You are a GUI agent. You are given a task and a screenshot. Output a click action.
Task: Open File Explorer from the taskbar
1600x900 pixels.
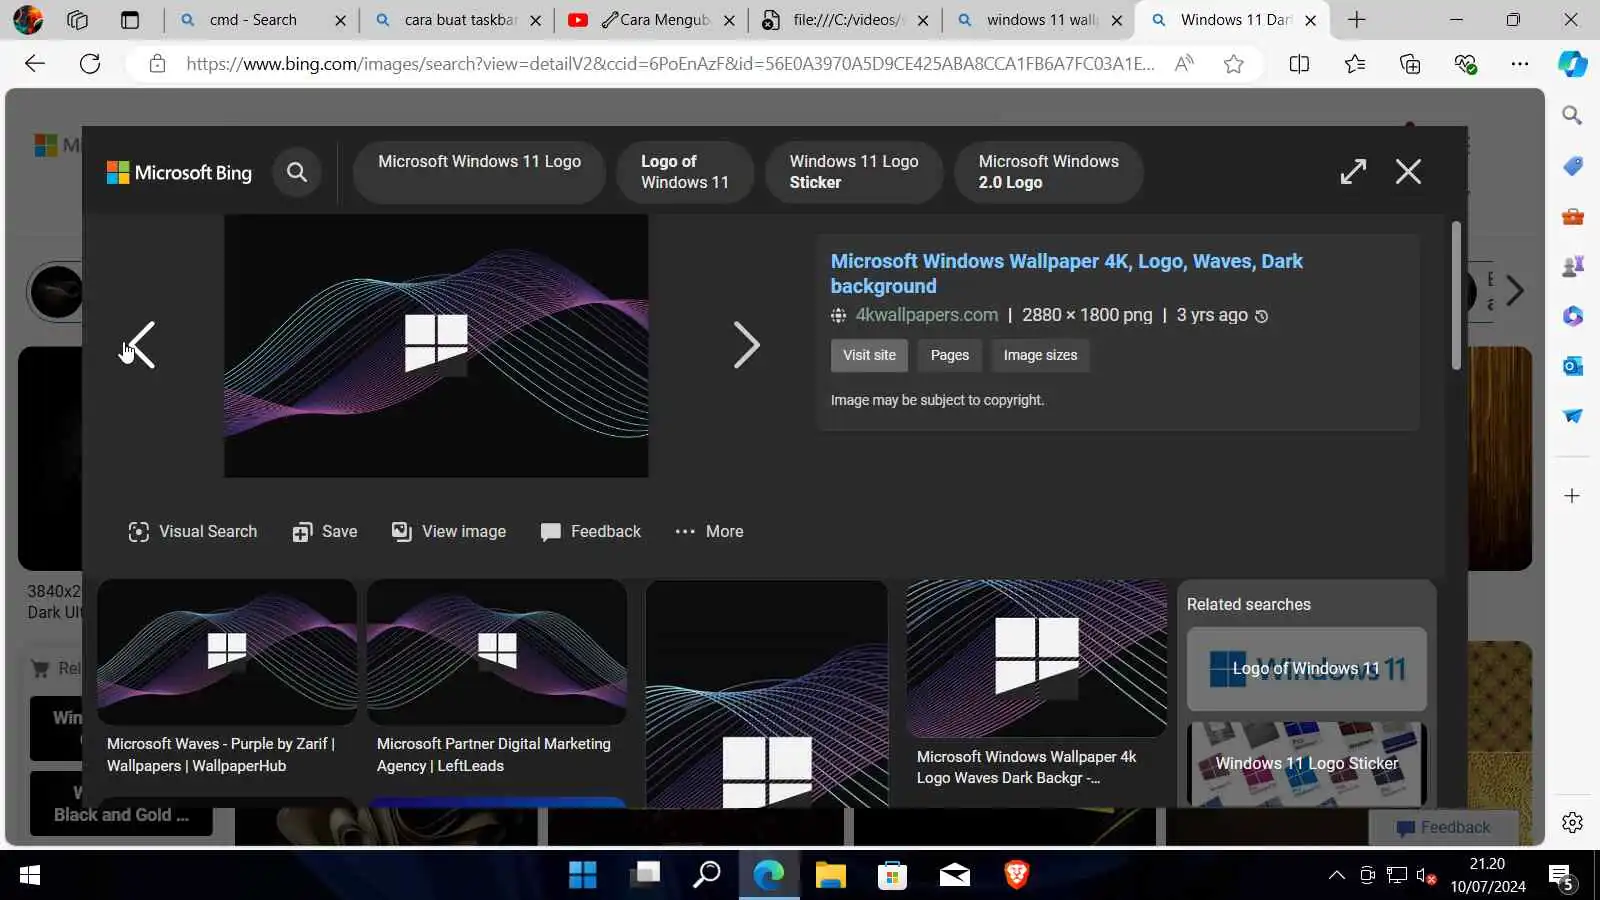coord(830,875)
